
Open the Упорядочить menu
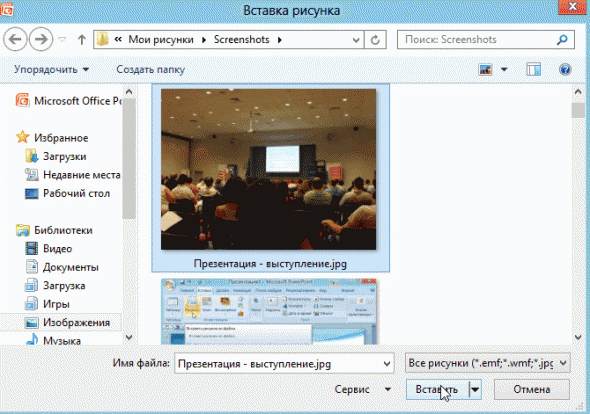coord(52,70)
